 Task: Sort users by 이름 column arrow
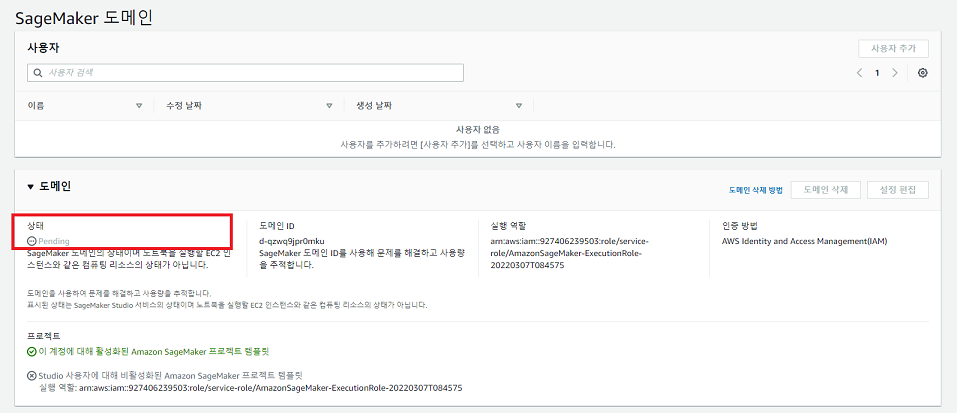(x=139, y=106)
